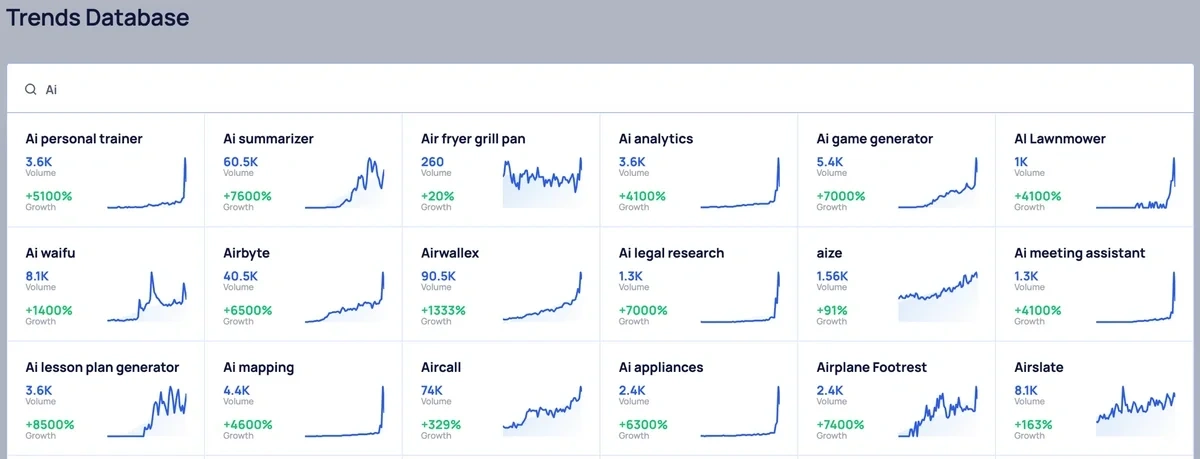
Task: Select the Ai legal research trend
Action: pyautogui.click(x=671, y=253)
